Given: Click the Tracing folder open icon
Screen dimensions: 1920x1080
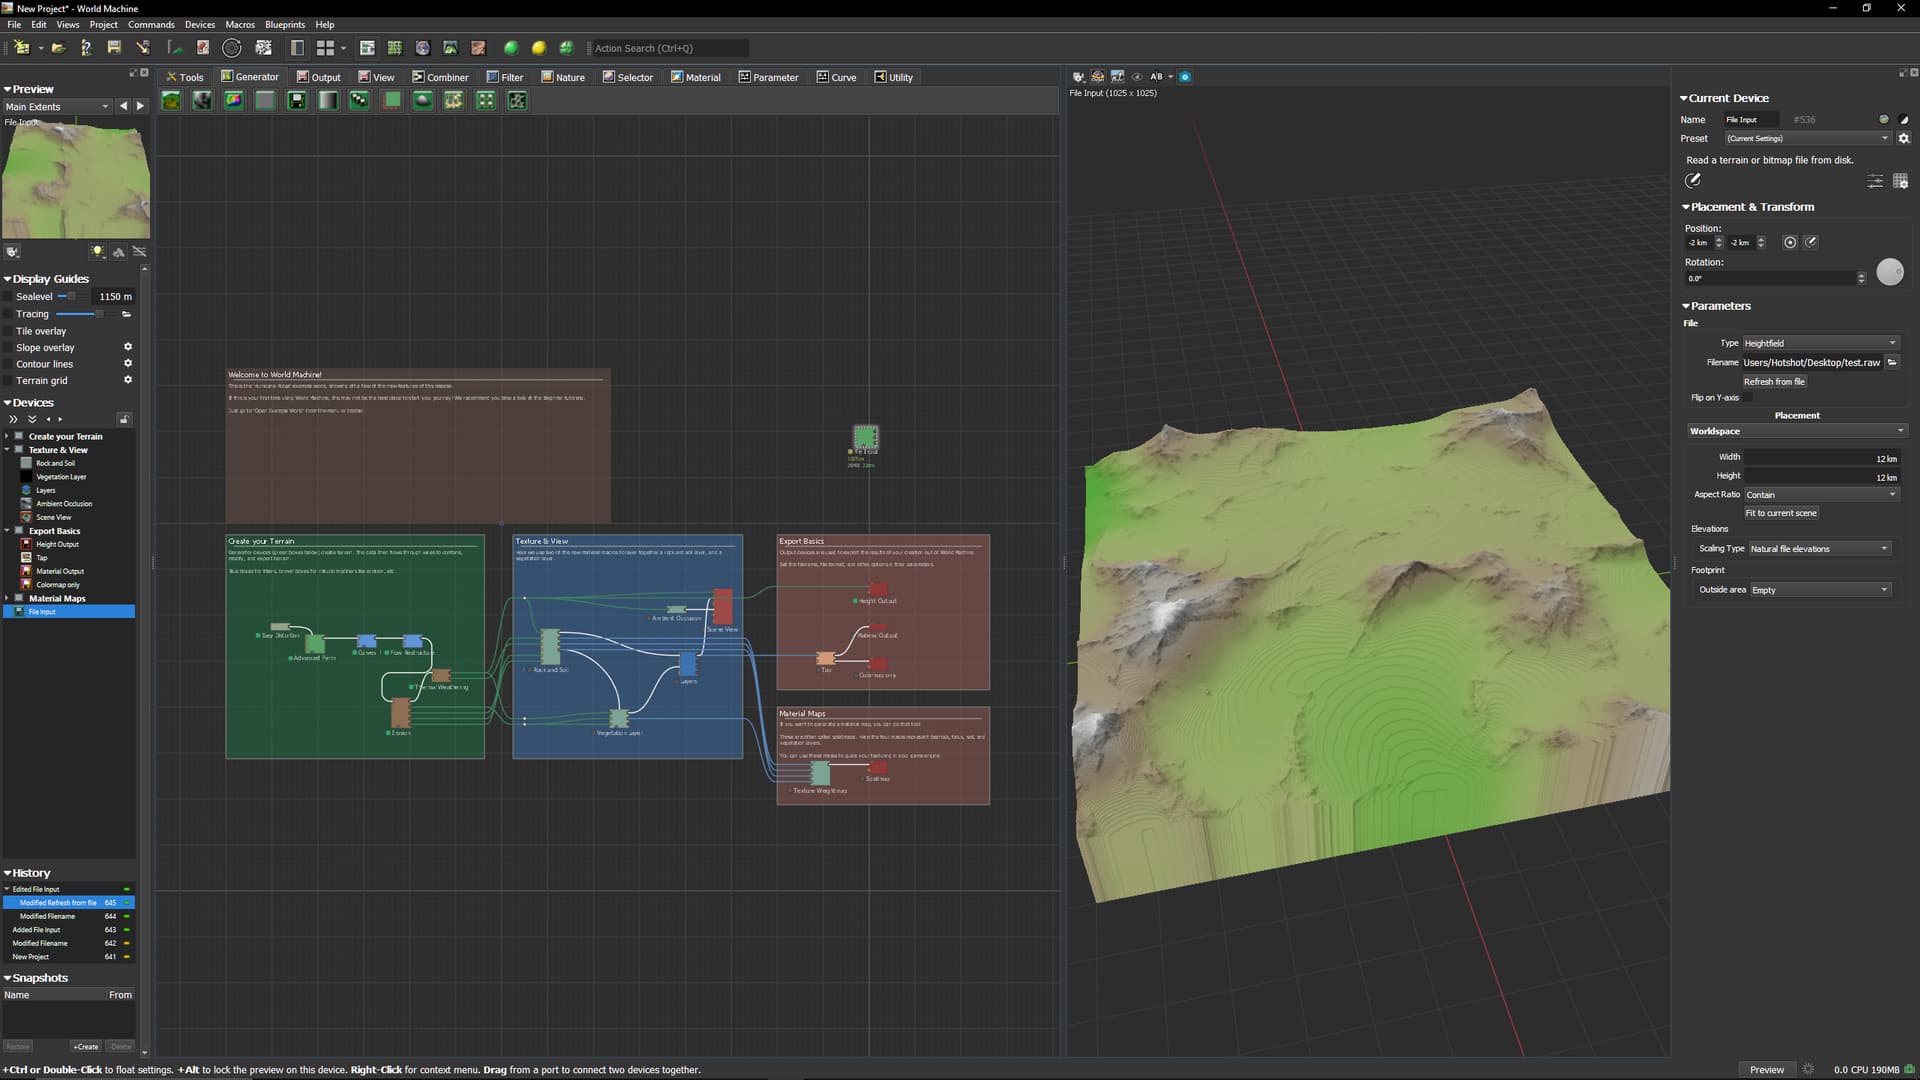Looking at the screenshot, I should point(127,314).
